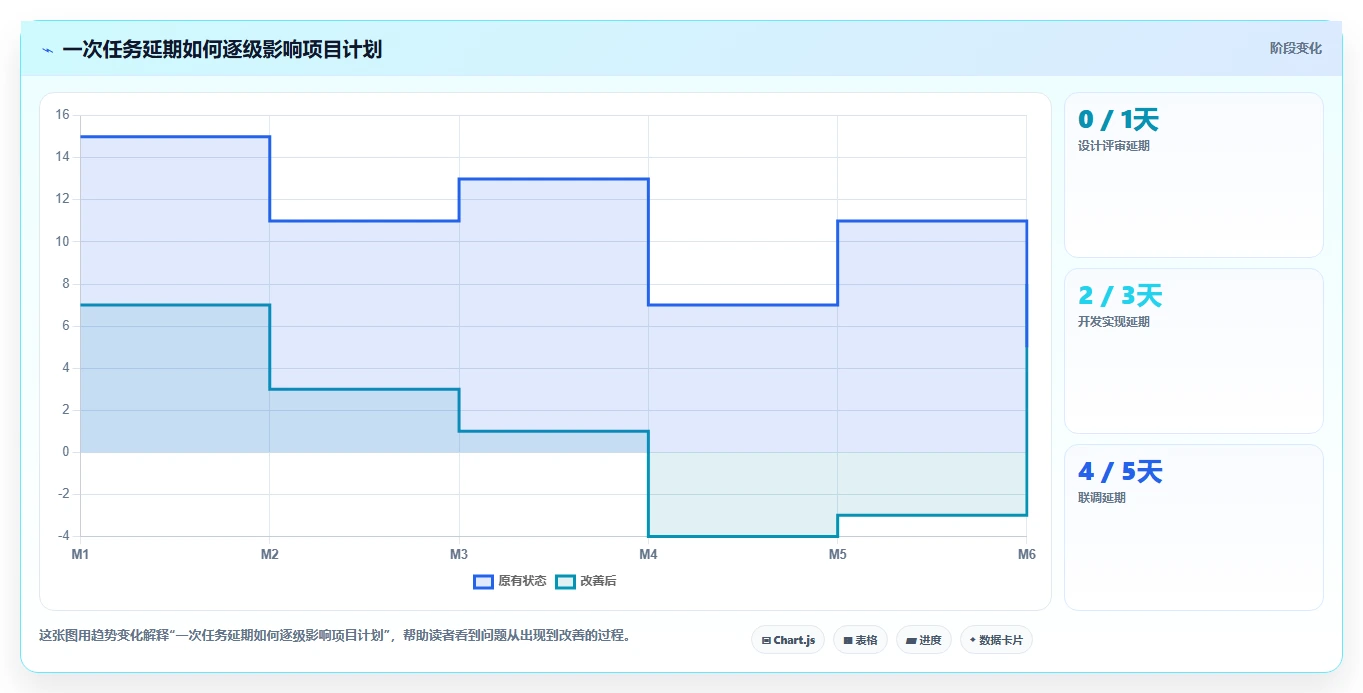Click the y-axis value 10
This screenshot has width=1363, height=693.
coord(62,241)
